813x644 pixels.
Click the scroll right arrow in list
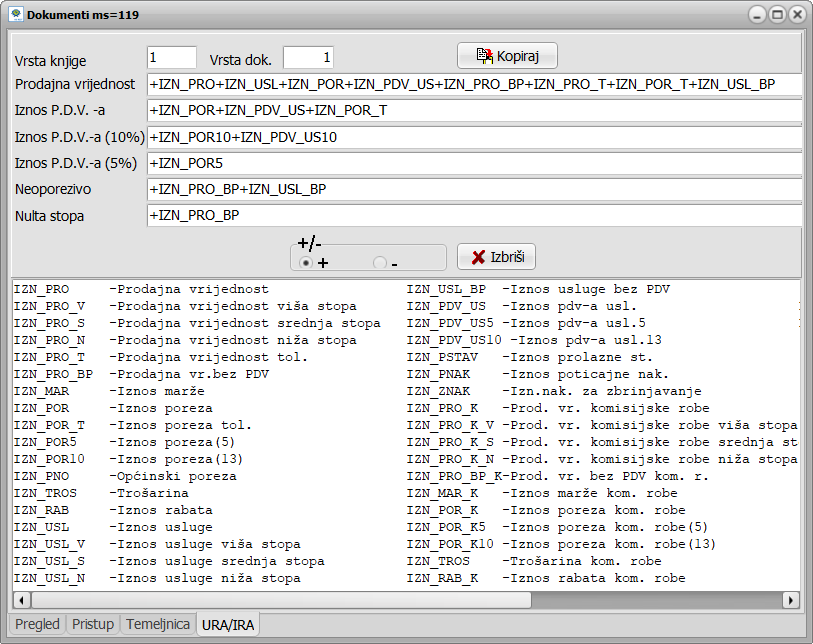790,600
